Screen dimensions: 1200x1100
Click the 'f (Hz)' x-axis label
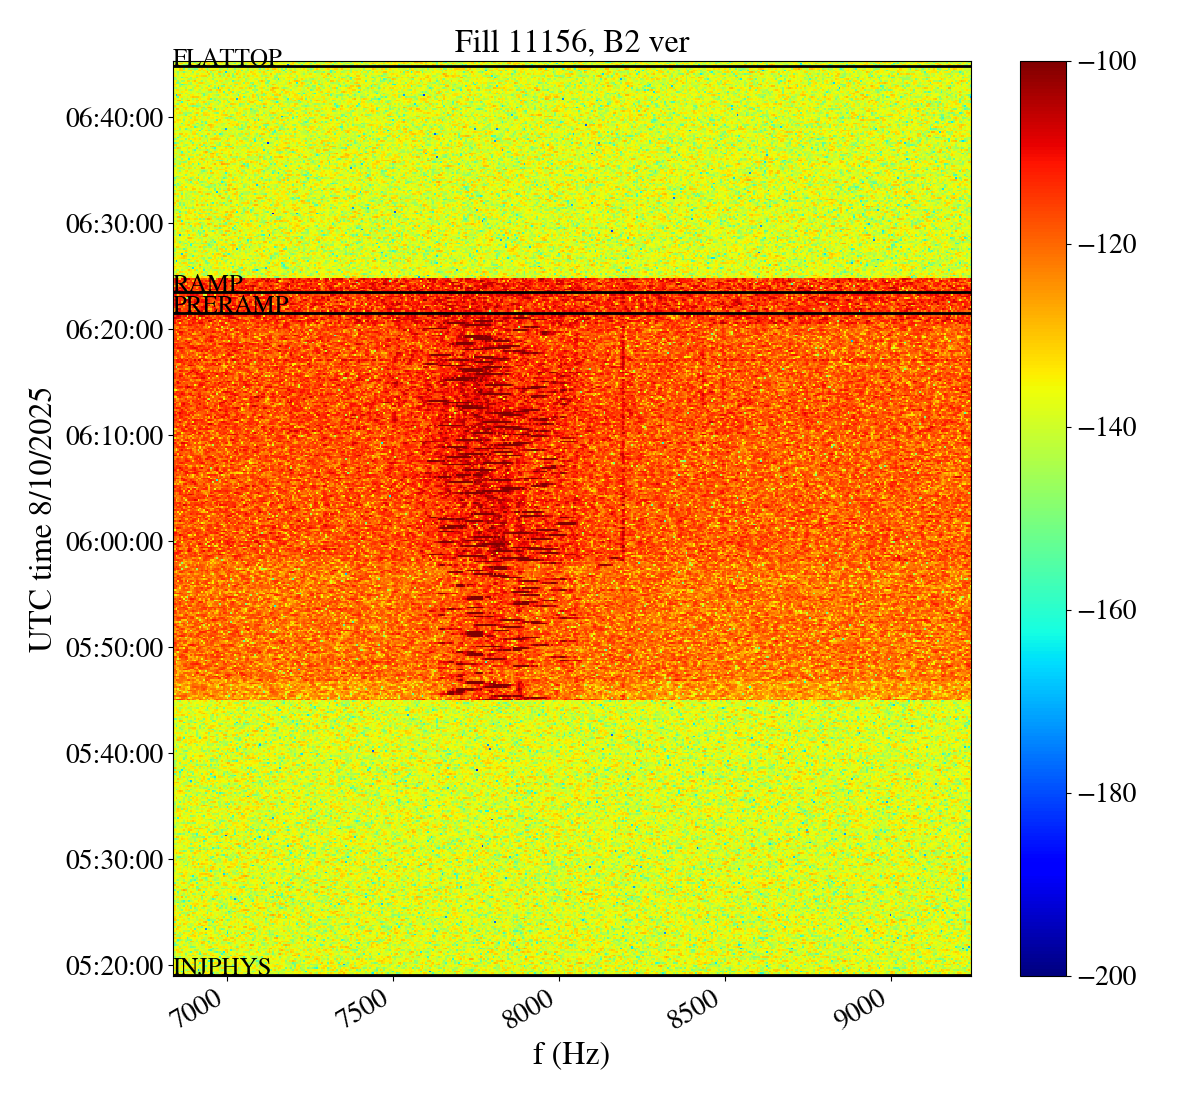point(571,1053)
